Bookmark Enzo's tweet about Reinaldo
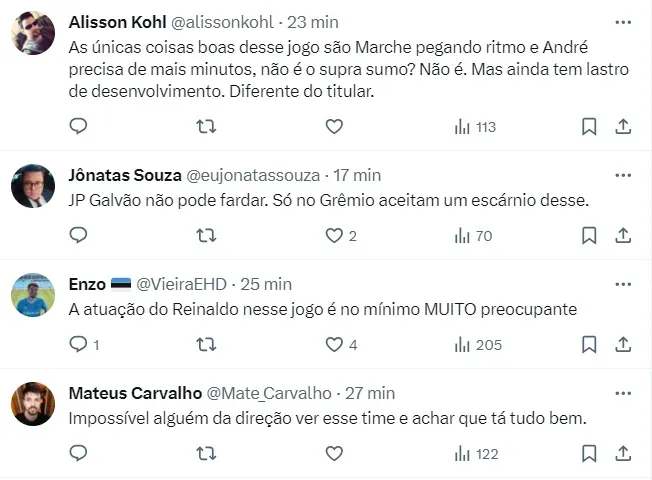The height and width of the screenshot is (480, 652). [x=589, y=345]
